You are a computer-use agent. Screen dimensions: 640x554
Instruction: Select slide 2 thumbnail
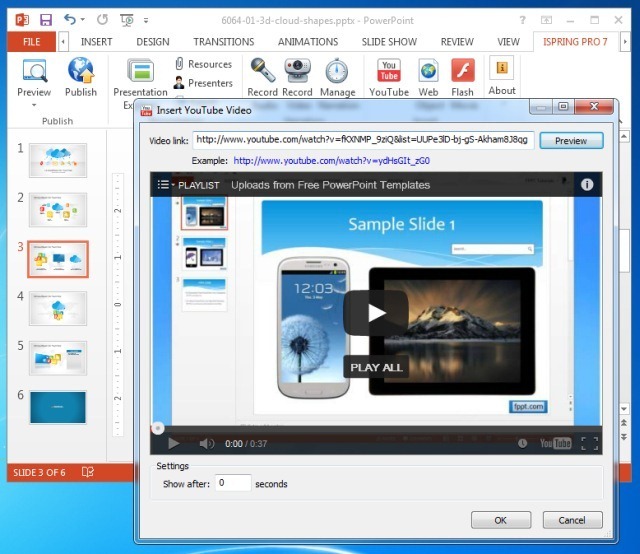(58, 210)
